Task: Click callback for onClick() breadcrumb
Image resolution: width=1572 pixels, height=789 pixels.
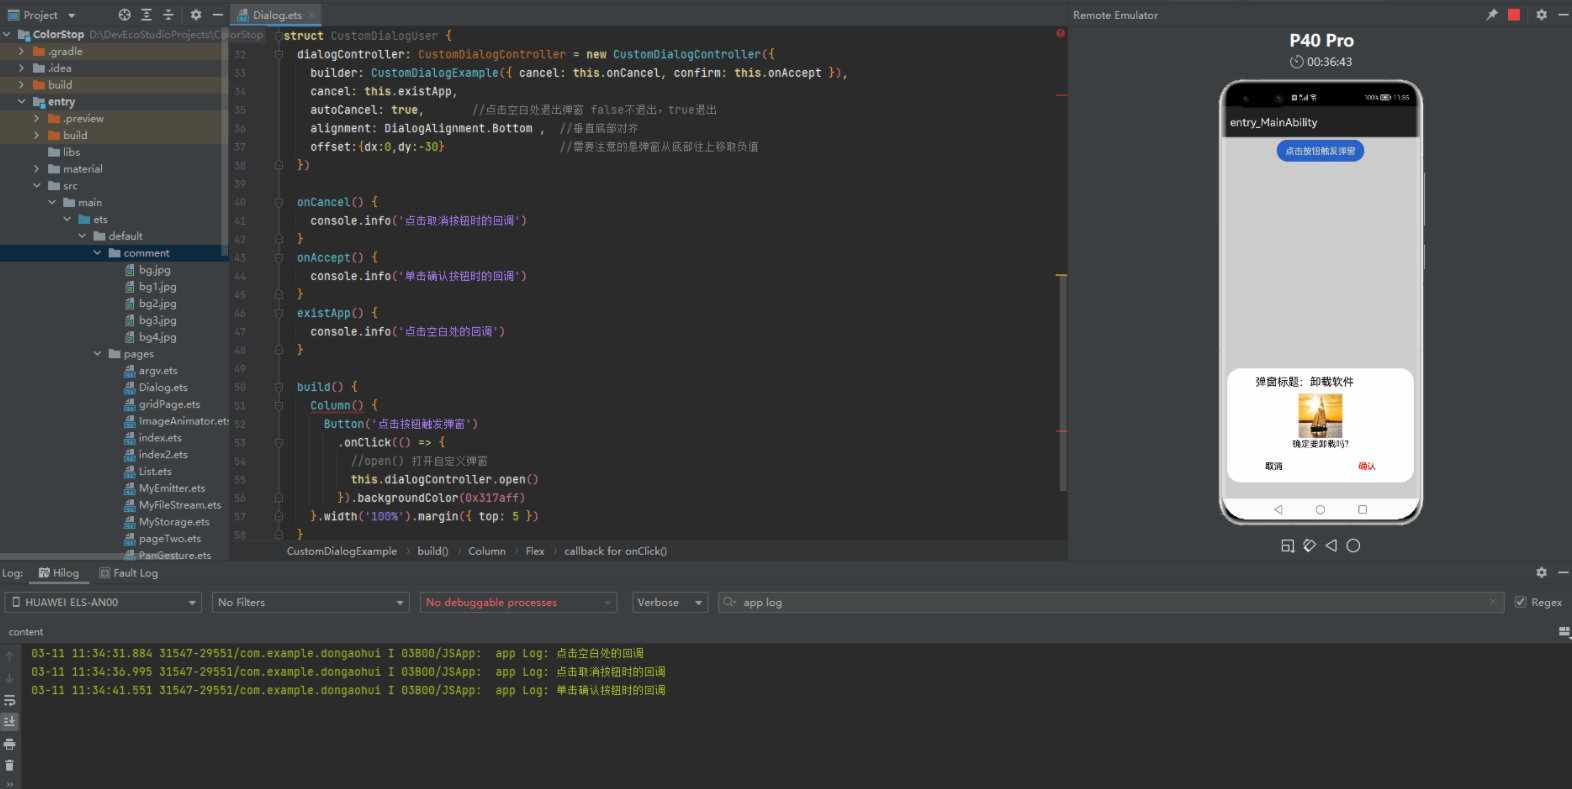Action: pos(615,551)
